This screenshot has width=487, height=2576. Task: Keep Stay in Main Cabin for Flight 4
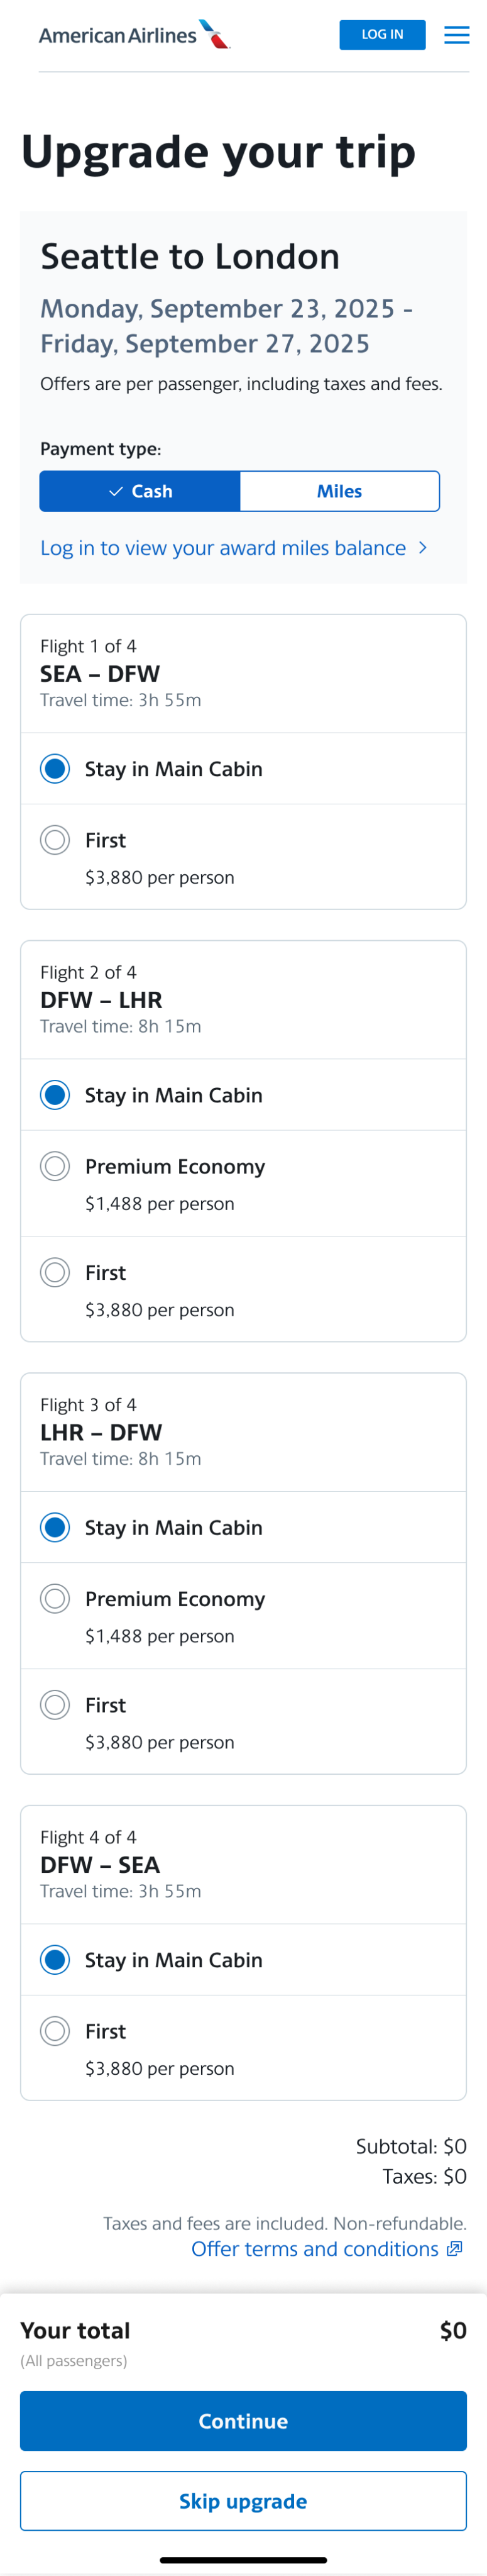coord(55,1959)
